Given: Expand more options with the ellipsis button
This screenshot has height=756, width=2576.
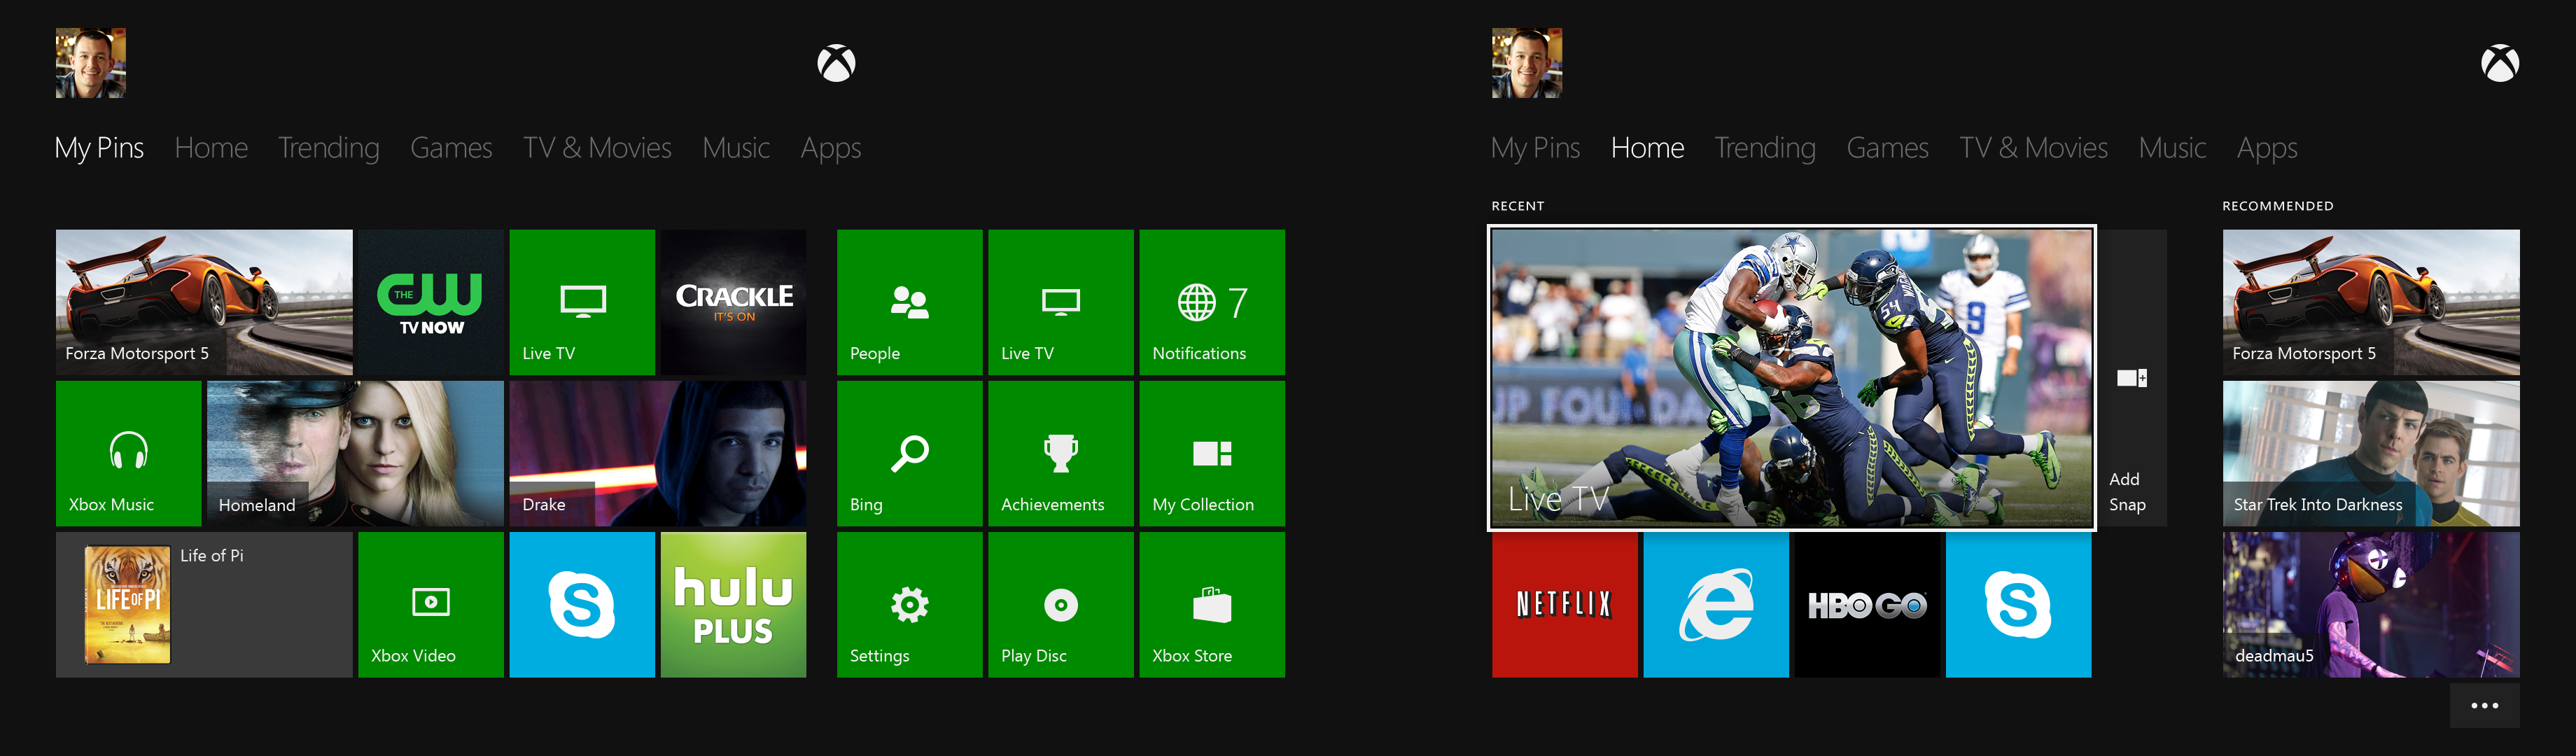Looking at the screenshot, I should coord(2484,705).
